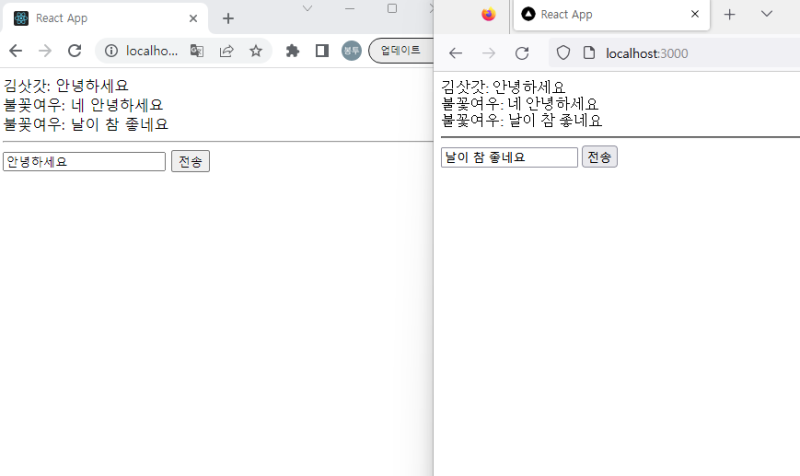800x476 pixels.
Task: Select the React App tab in Firefox
Action: coord(611,15)
